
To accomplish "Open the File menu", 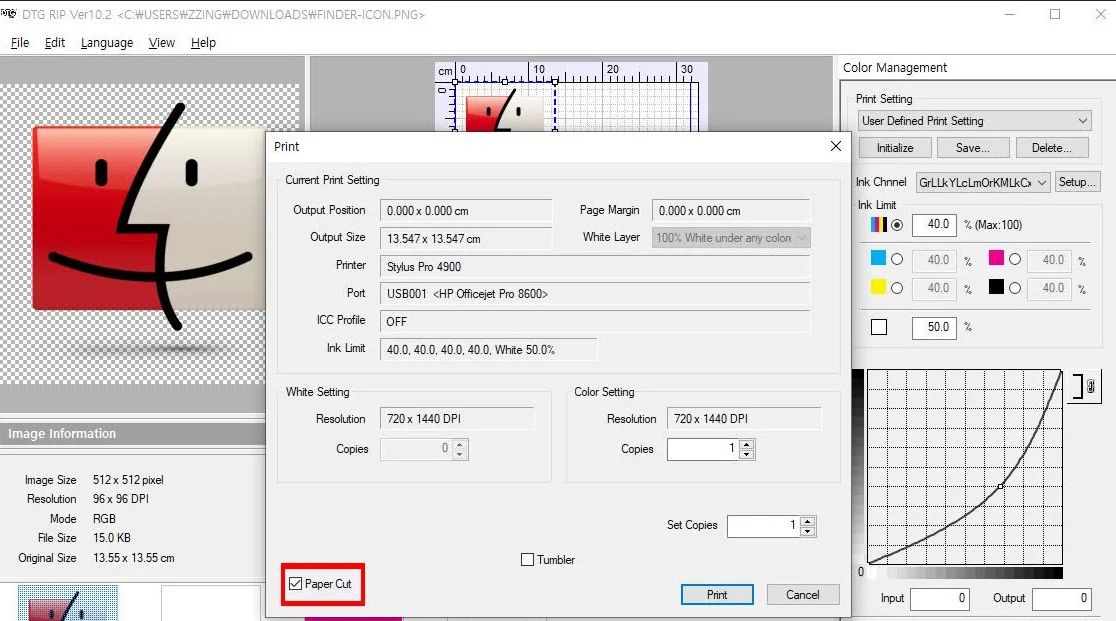I will click(x=20, y=43).
